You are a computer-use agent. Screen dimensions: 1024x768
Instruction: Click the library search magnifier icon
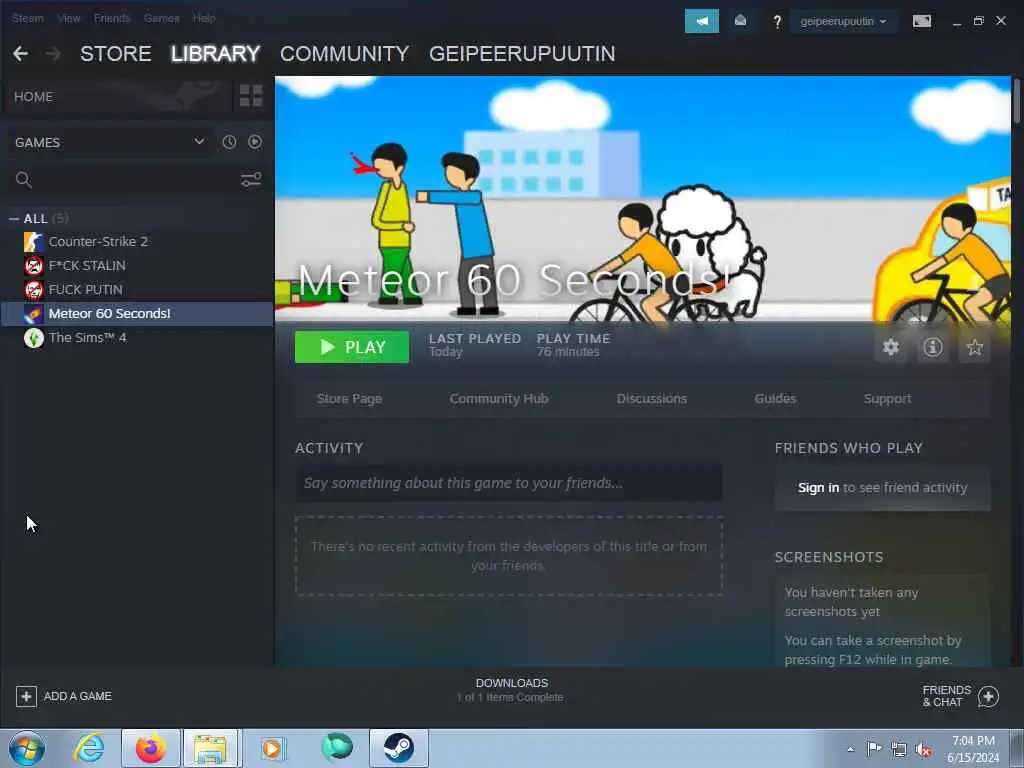coord(24,180)
